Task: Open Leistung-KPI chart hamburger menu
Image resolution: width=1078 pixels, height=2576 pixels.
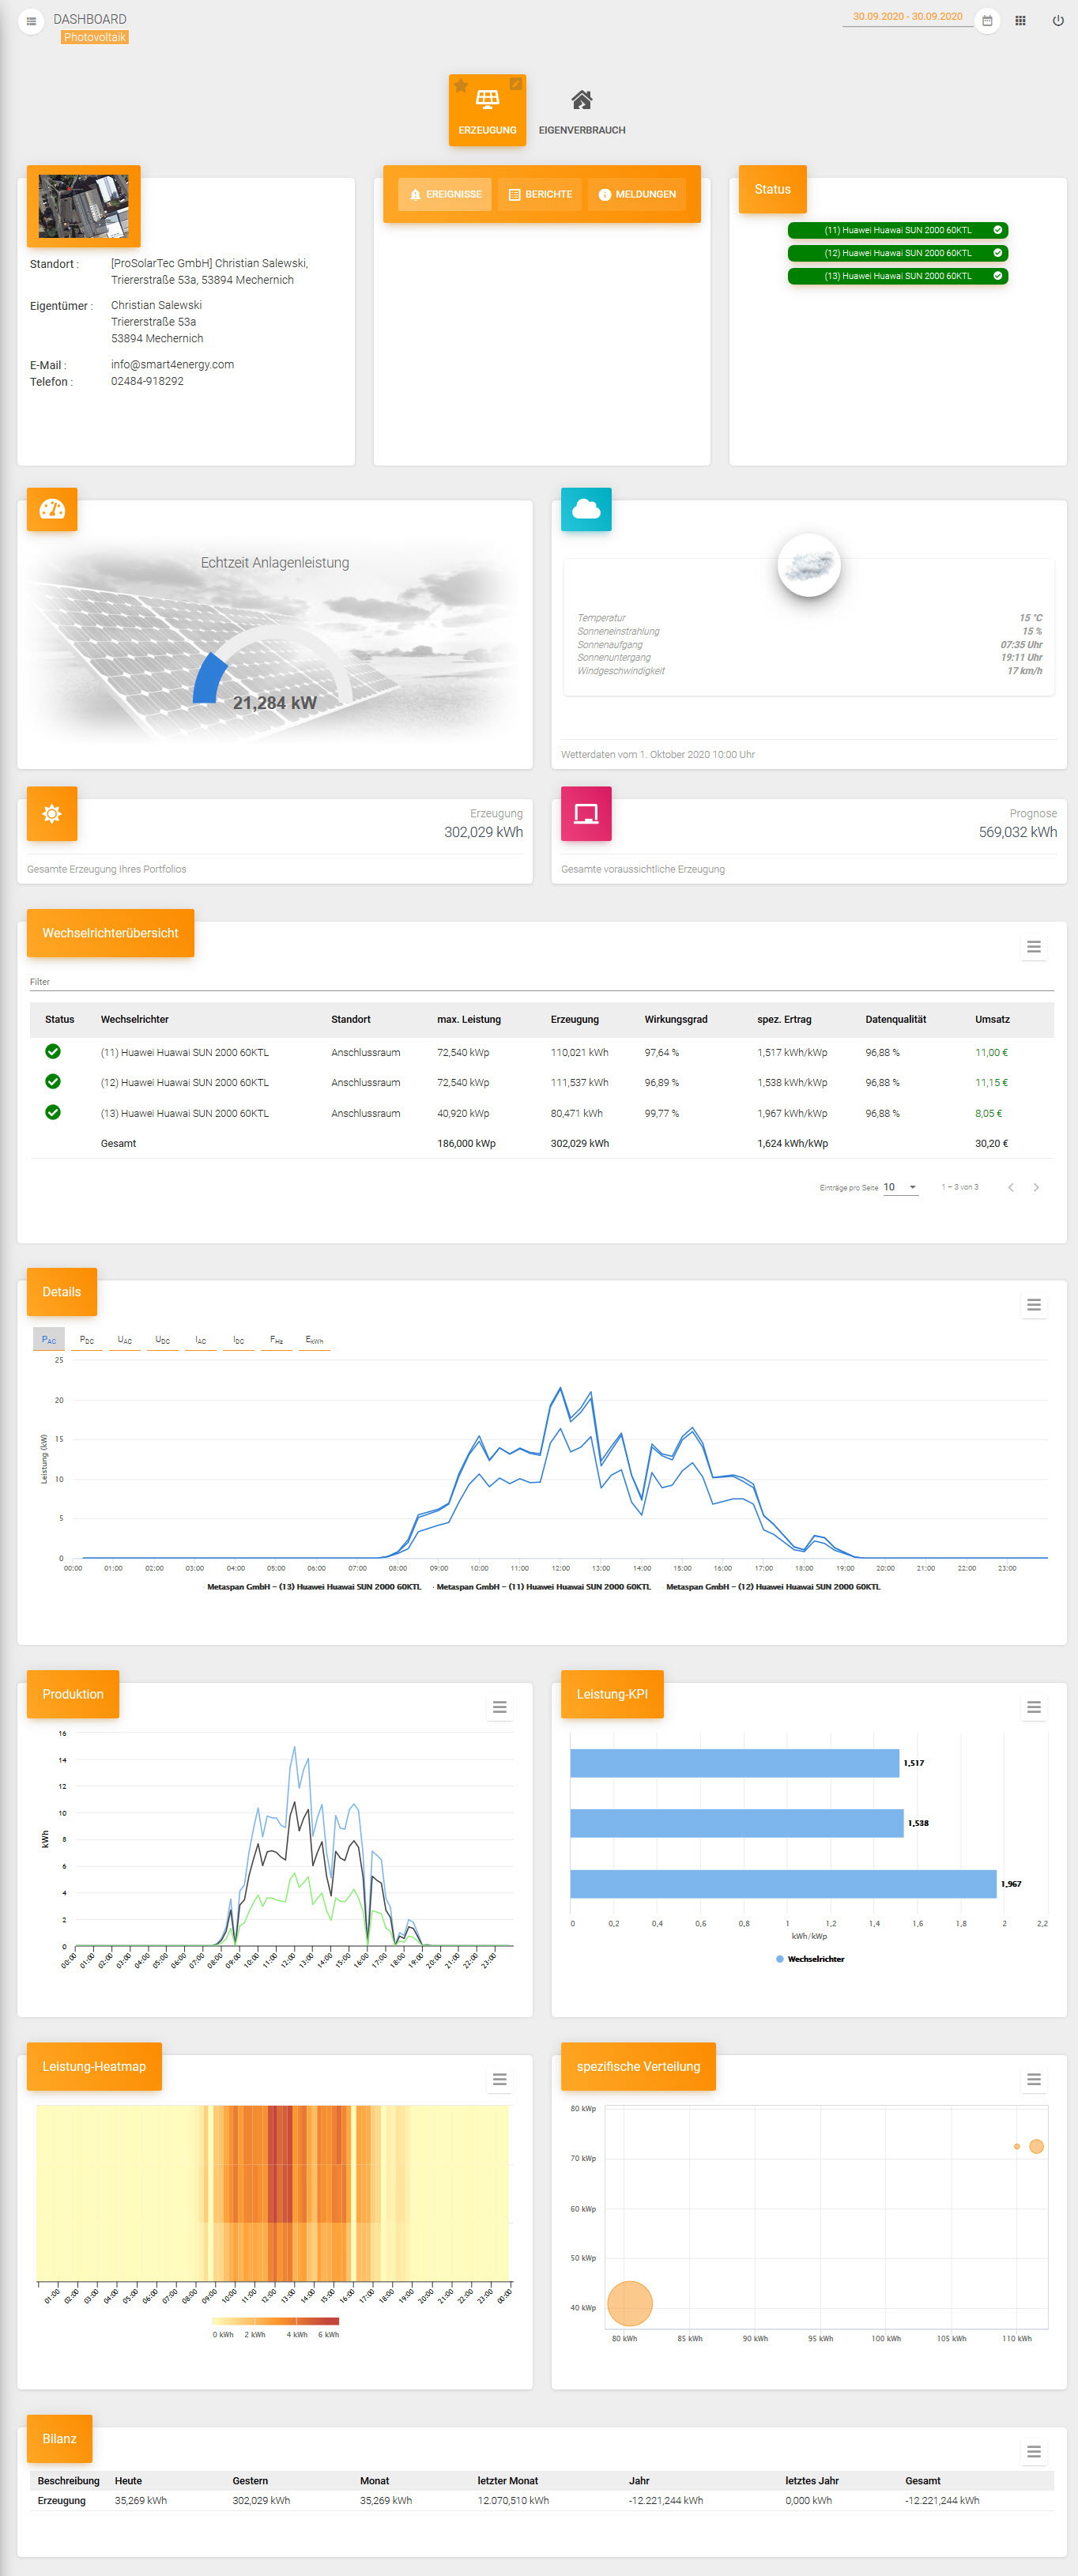Action: (1034, 1707)
